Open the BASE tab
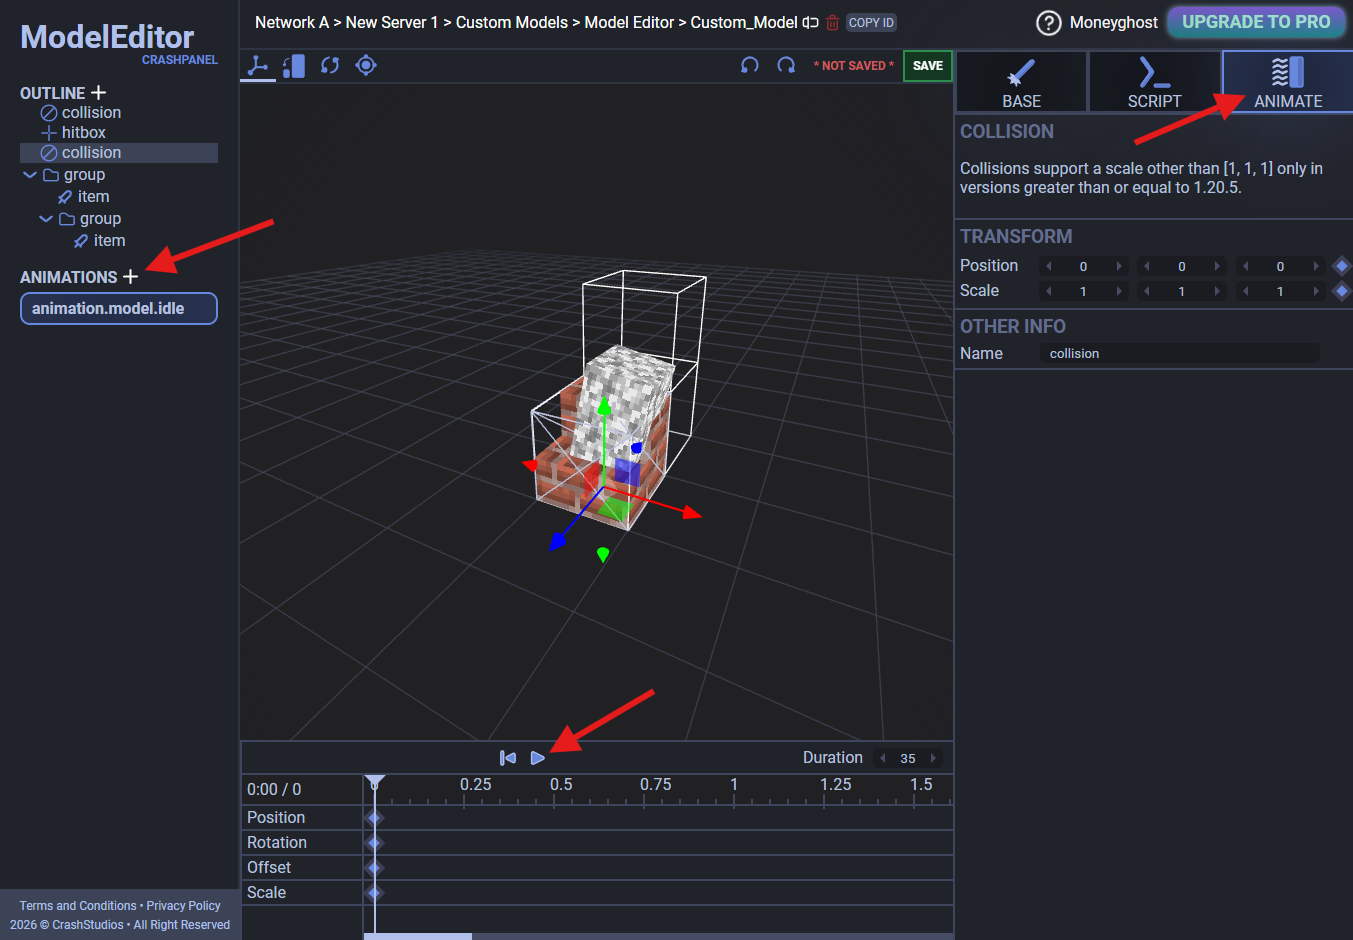This screenshot has width=1353, height=940. (1021, 82)
